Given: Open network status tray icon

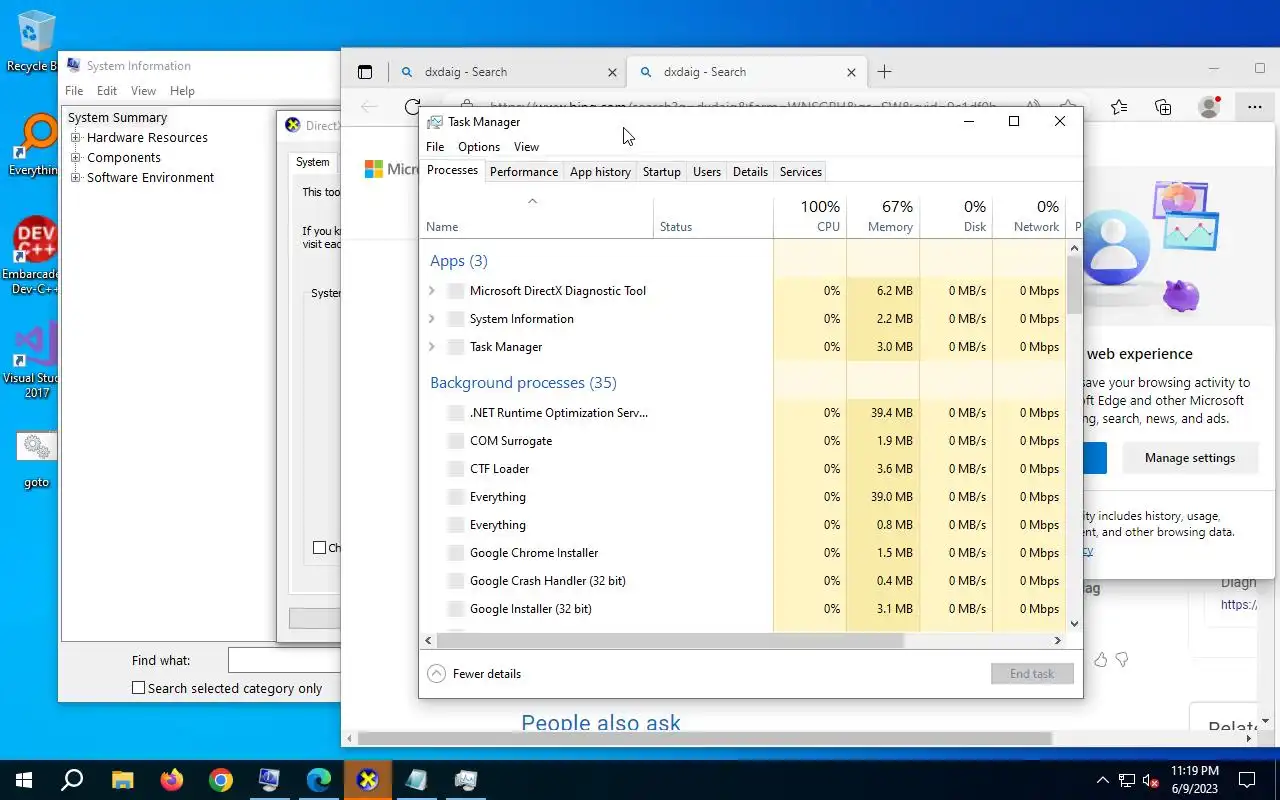Looking at the screenshot, I should point(1127,780).
